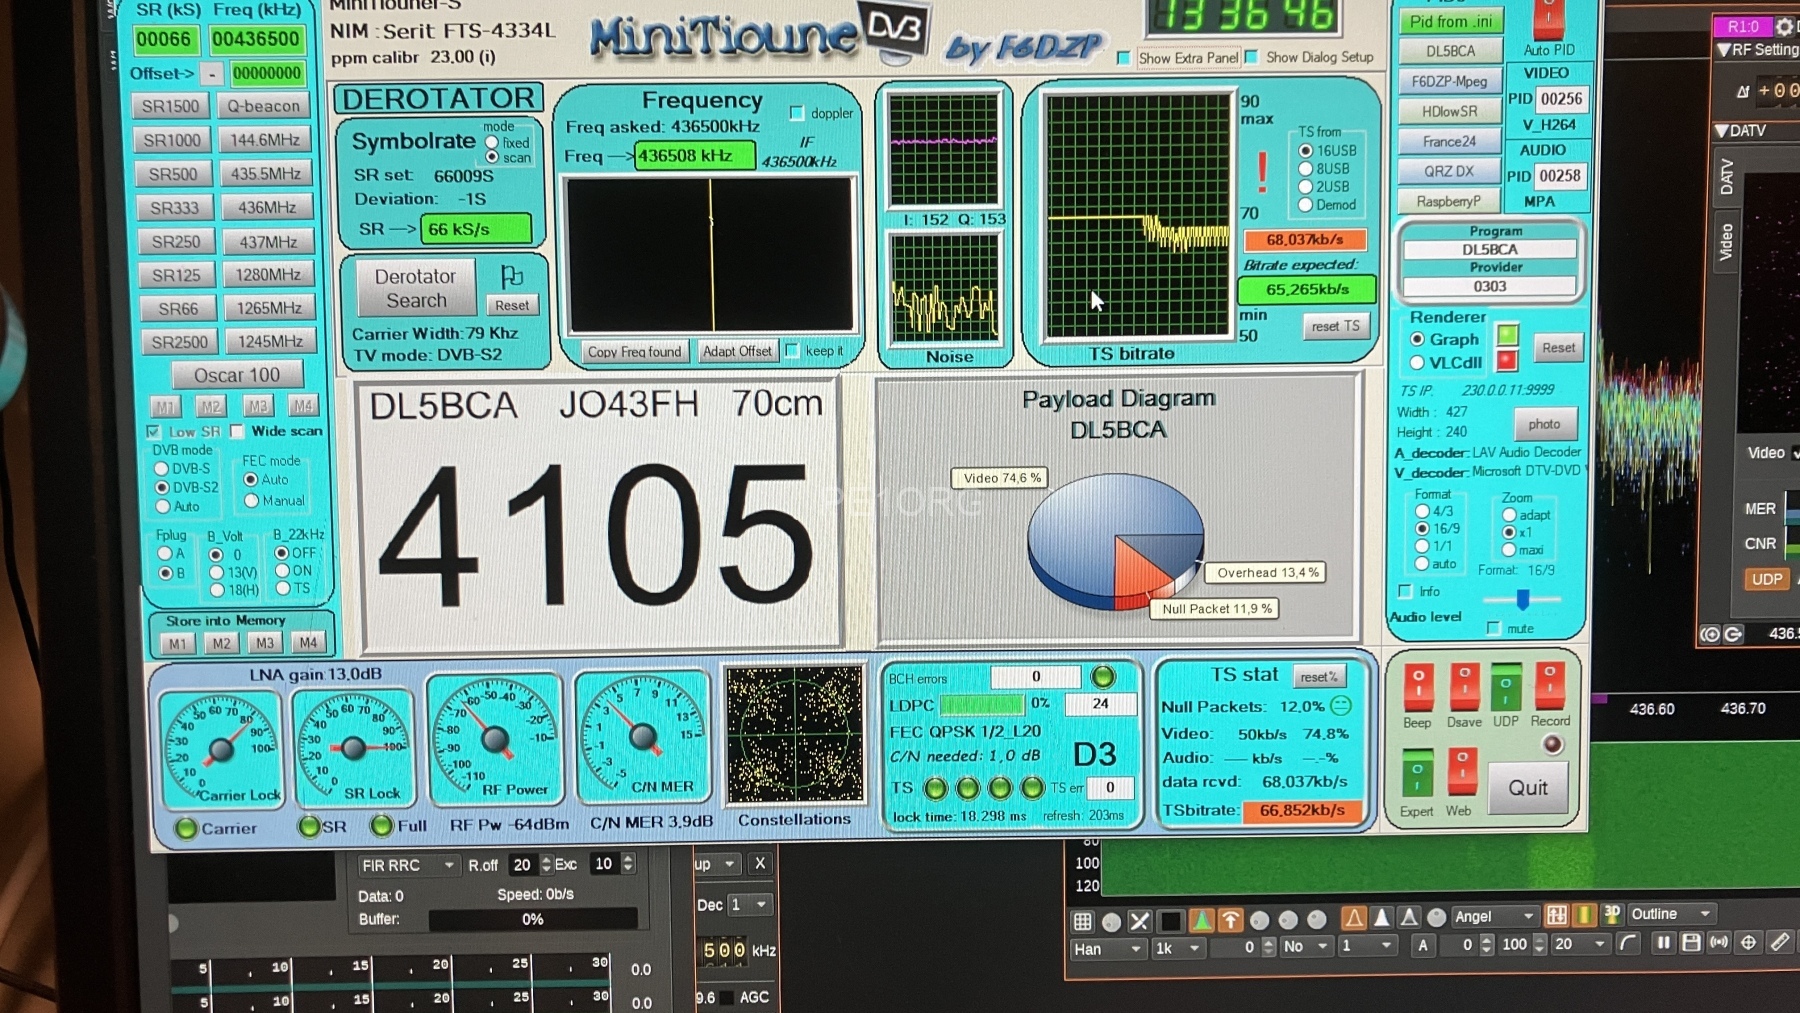Open the Angel palette dropdown
The width and height of the screenshot is (1800, 1013).
[1494, 916]
